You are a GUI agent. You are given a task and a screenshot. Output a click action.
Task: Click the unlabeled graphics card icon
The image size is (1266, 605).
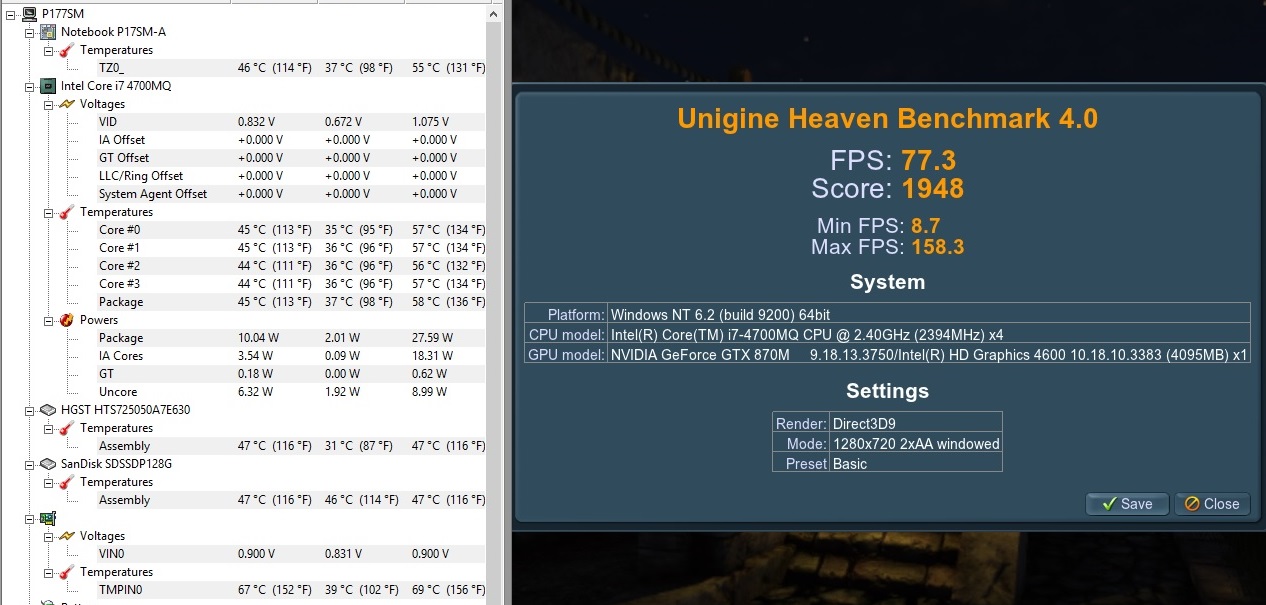tap(47, 518)
